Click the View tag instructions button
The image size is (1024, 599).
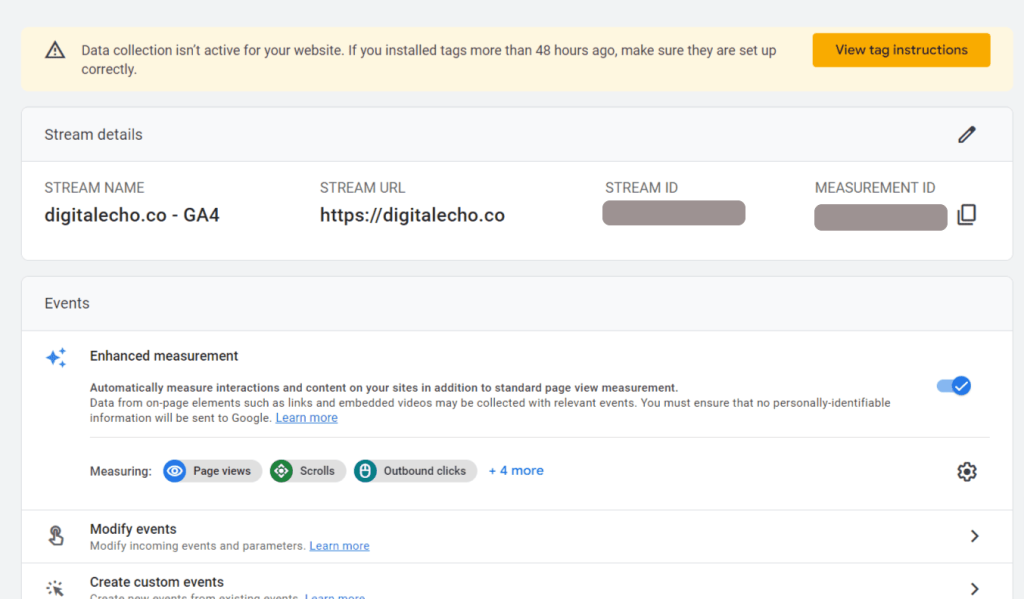901,50
